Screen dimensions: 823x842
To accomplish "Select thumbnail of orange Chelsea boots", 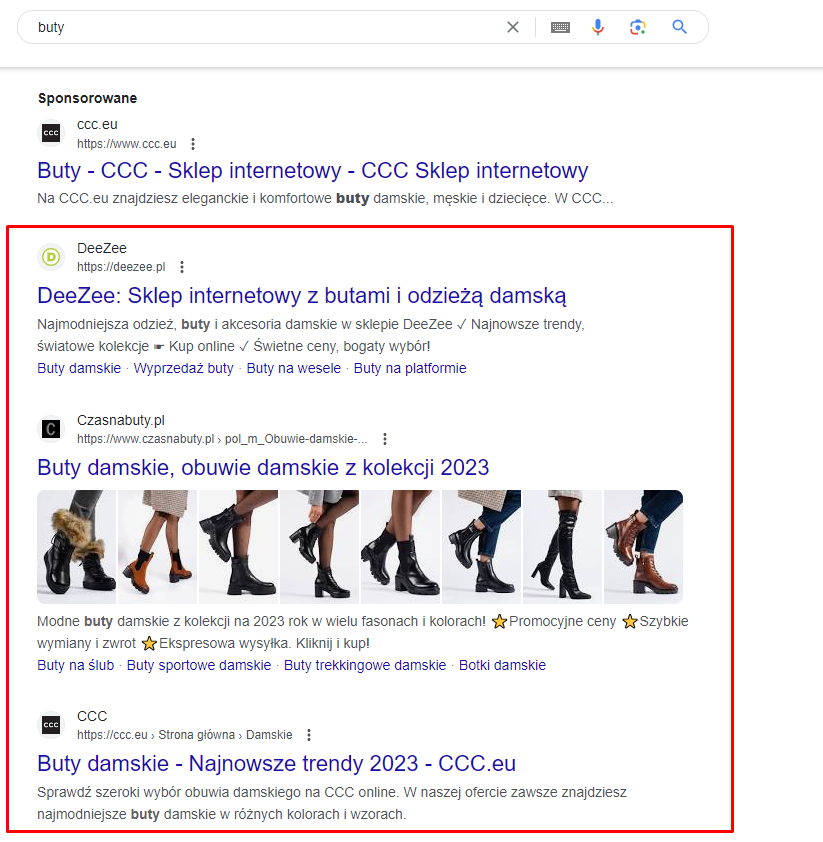I will pyautogui.click(x=157, y=547).
